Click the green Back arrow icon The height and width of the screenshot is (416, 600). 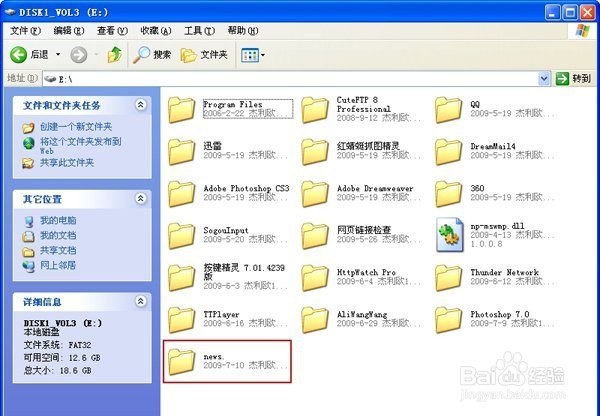[18, 55]
